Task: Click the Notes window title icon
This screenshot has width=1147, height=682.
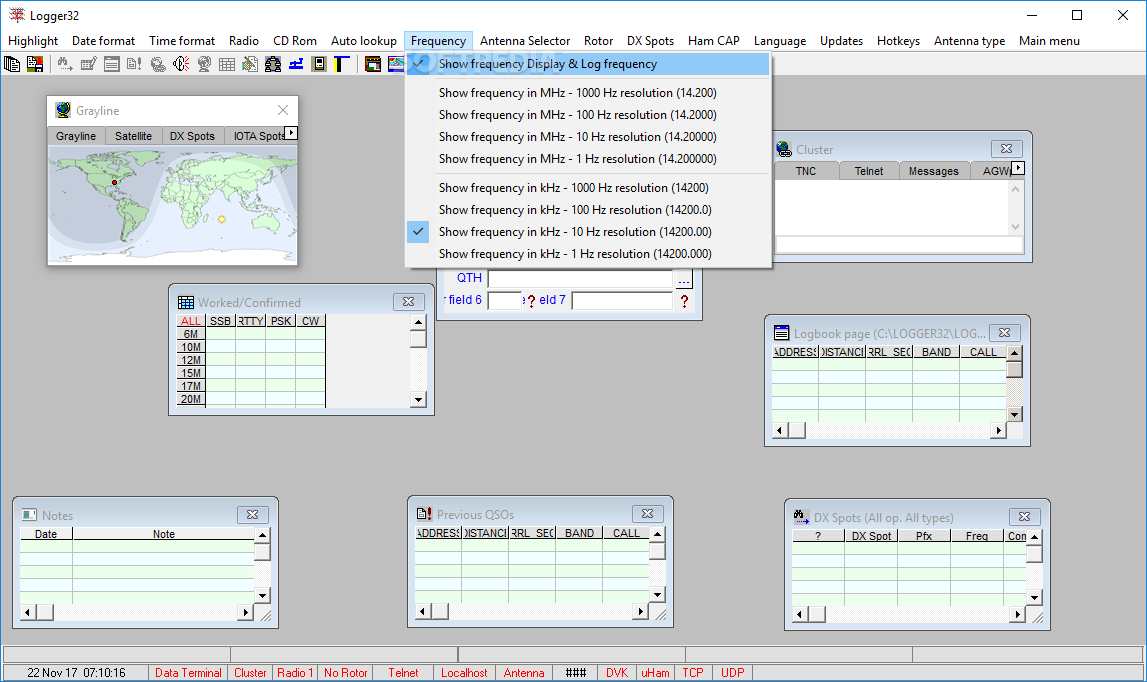Action: click(29, 515)
